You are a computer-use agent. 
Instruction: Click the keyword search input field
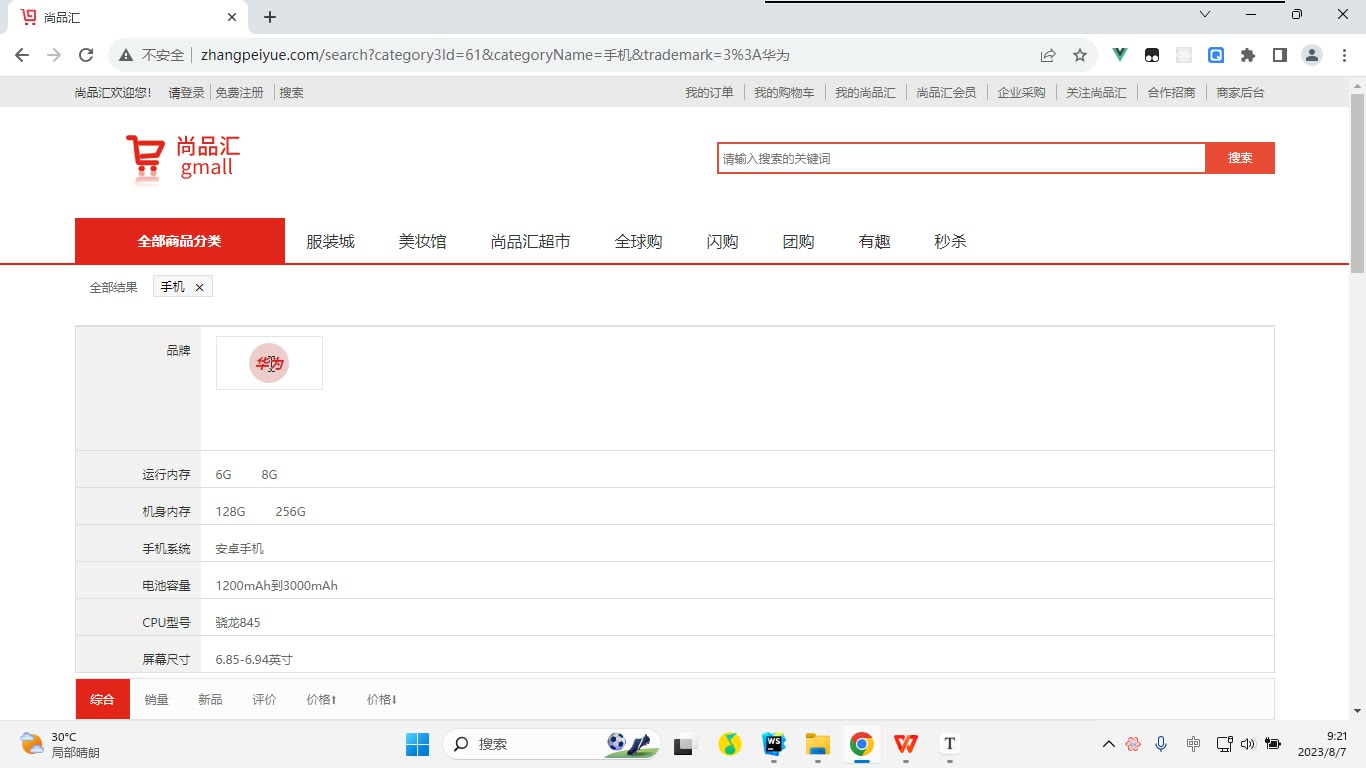(961, 158)
